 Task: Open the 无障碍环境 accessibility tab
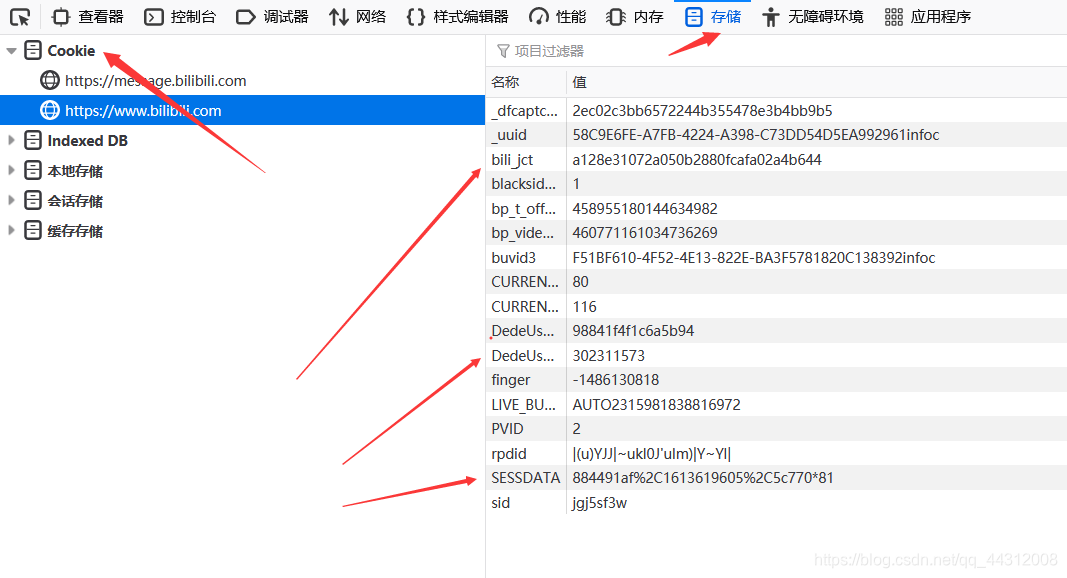coord(812,16)
